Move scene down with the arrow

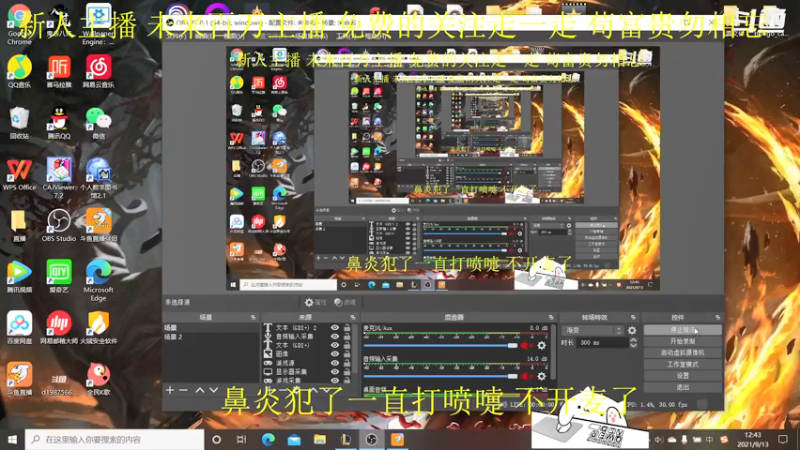pos(213,390)
